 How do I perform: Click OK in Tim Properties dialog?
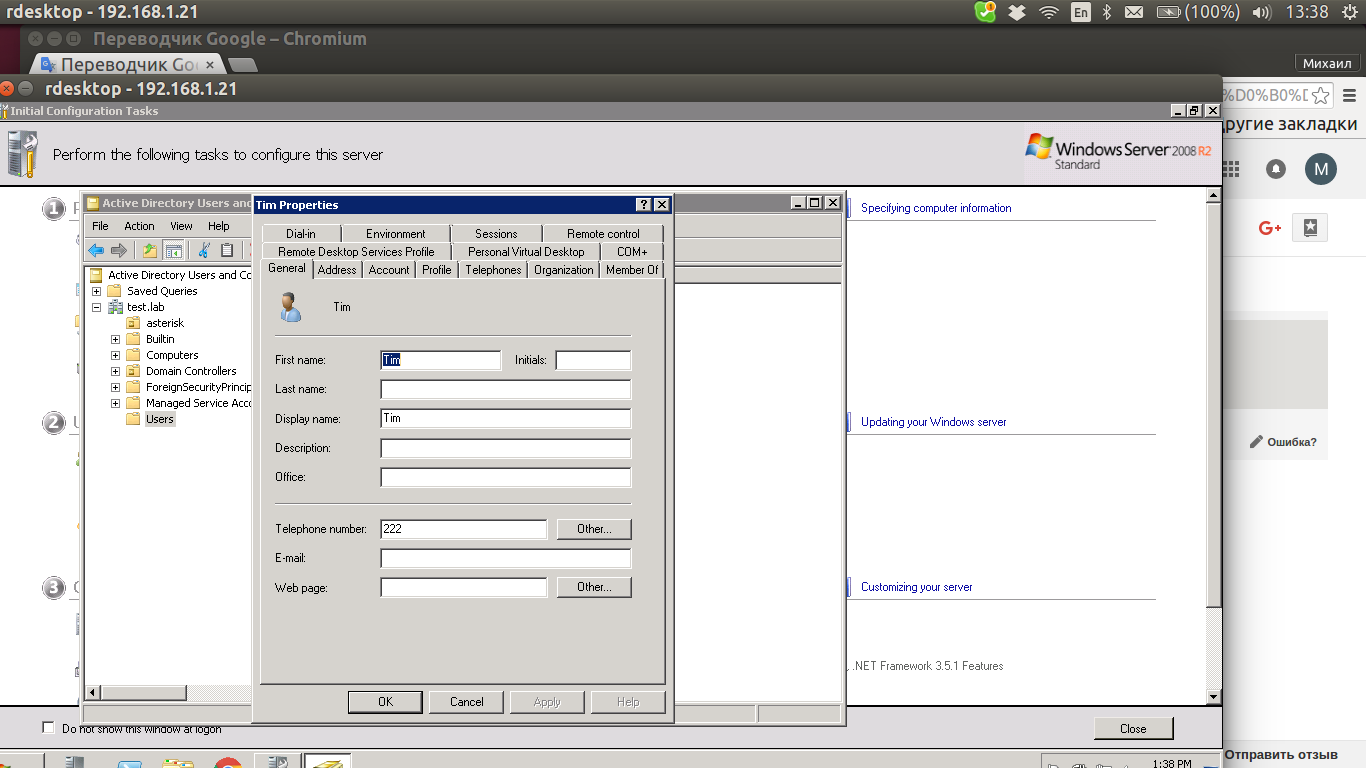click(x=385, y=702)
